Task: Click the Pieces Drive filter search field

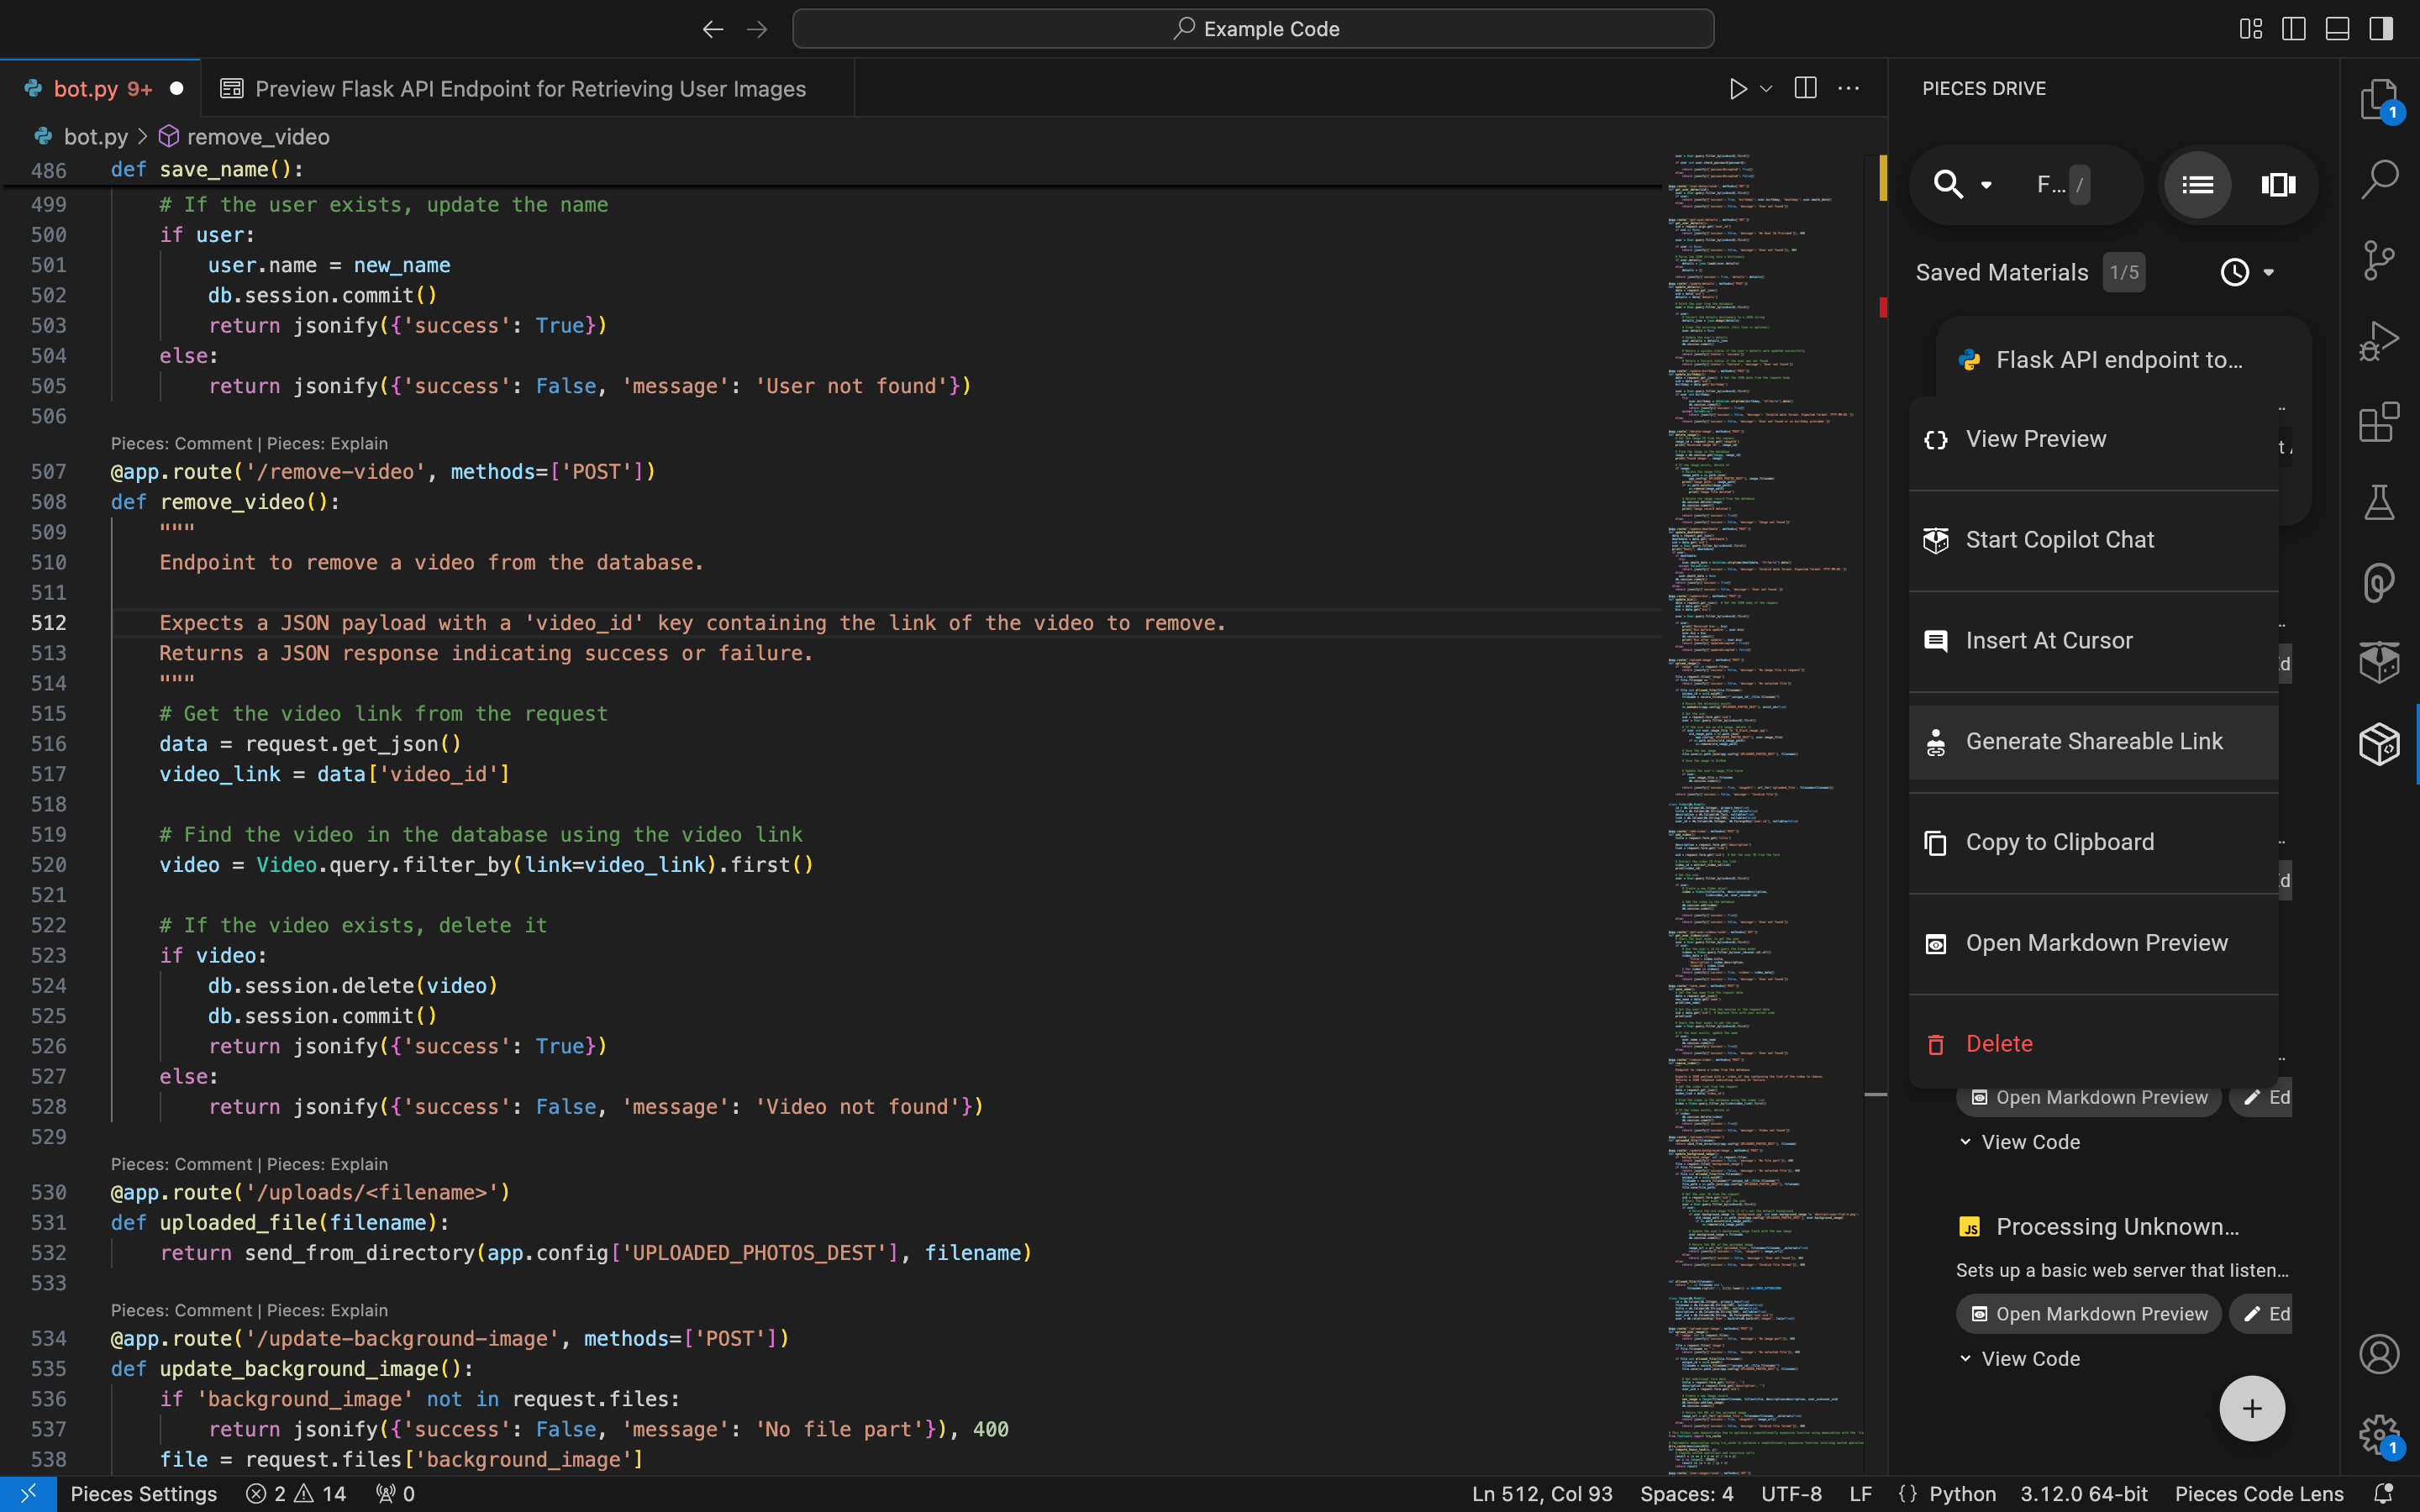Action: click(2062, 185)
